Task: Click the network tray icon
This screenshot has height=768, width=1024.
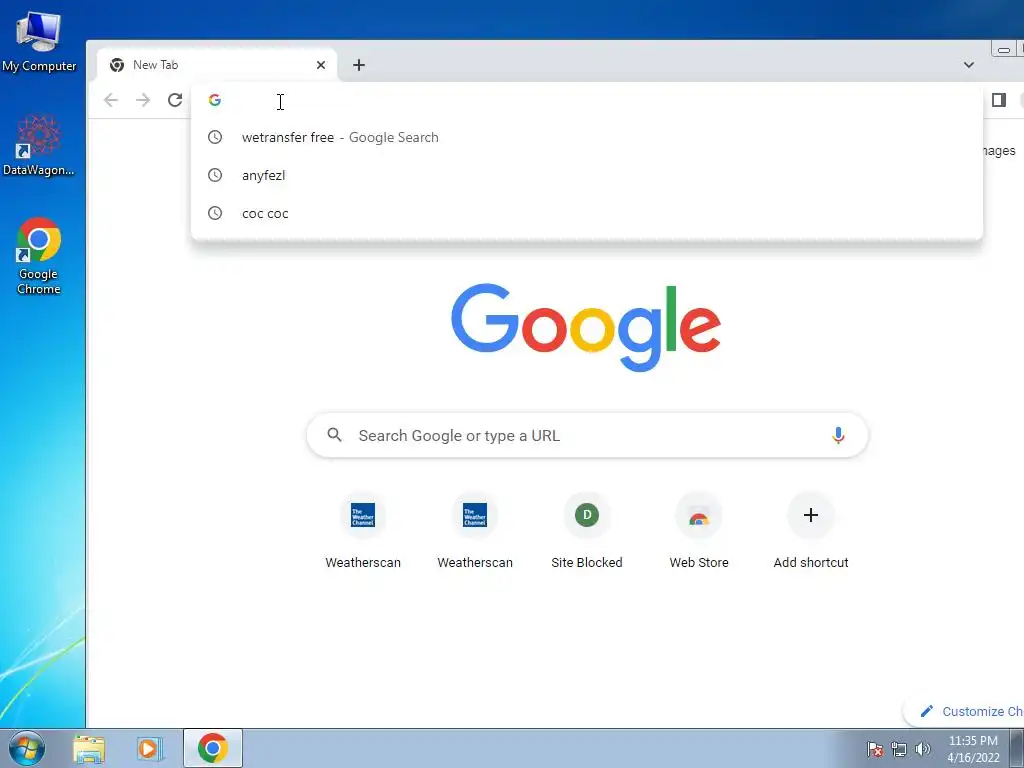Action: (x=899, y=749)
